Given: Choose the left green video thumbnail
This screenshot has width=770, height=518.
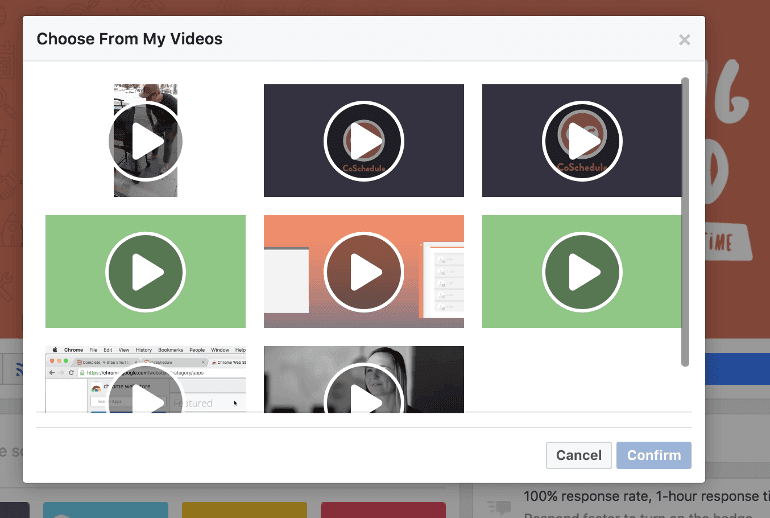Looking at the screenshot, I should [145, 272].
